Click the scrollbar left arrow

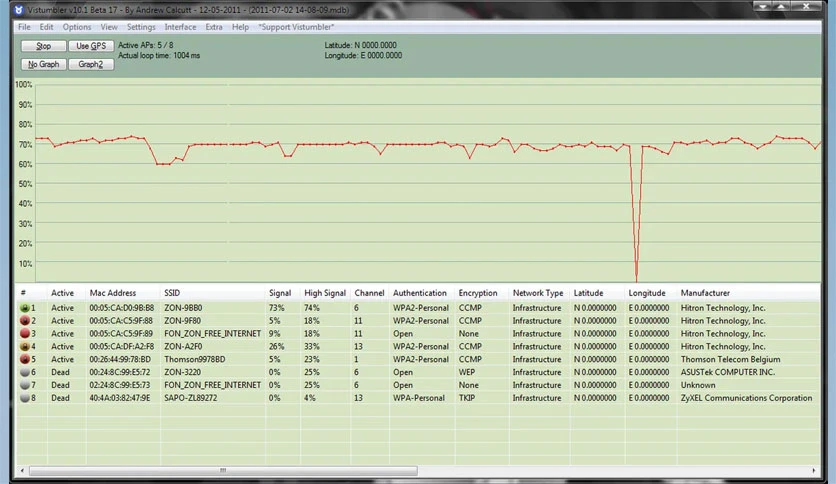click(x=22, y=471)
